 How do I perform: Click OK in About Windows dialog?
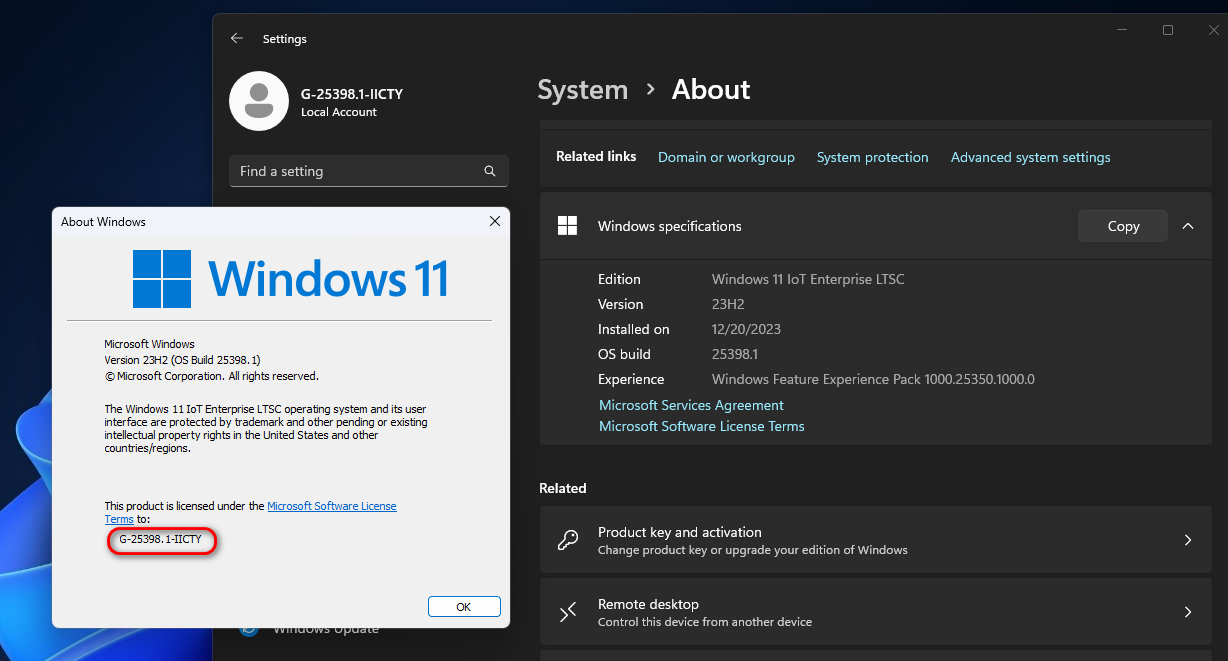coord(464,607)
